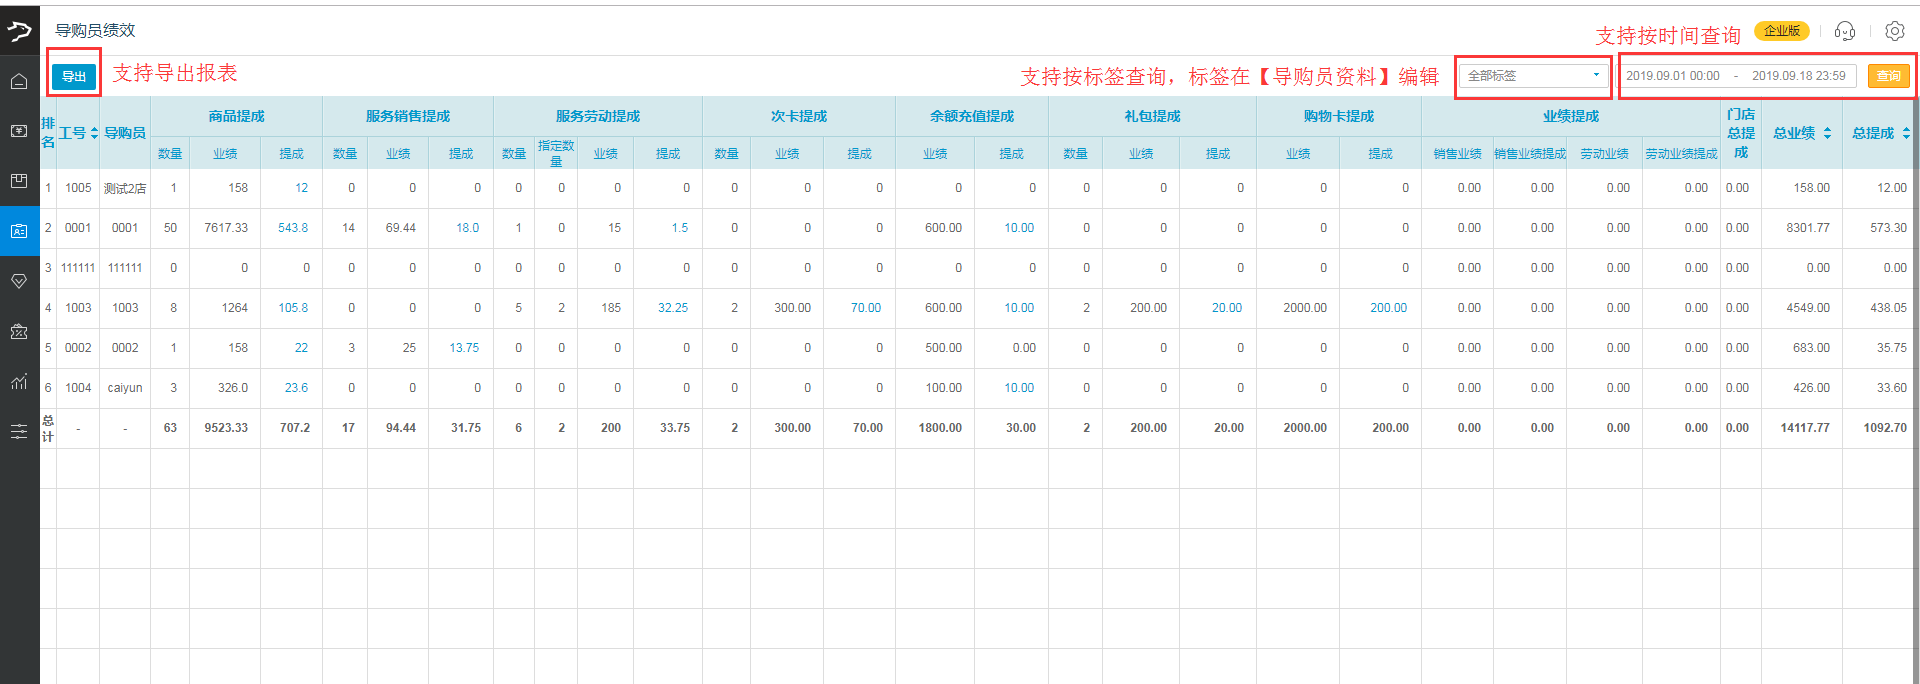Sort table by 总业绩 column
Screen dimensions: 1920x684
coord(1802,133)
